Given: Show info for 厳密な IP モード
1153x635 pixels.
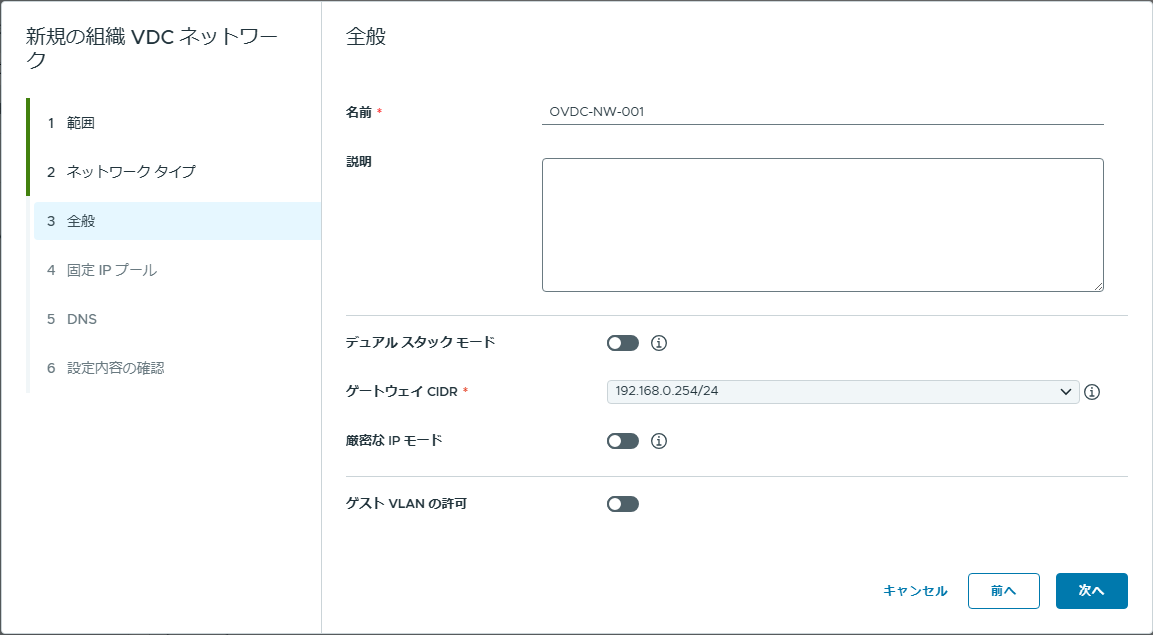Looking at the screenshot, I should pos(659,441).
